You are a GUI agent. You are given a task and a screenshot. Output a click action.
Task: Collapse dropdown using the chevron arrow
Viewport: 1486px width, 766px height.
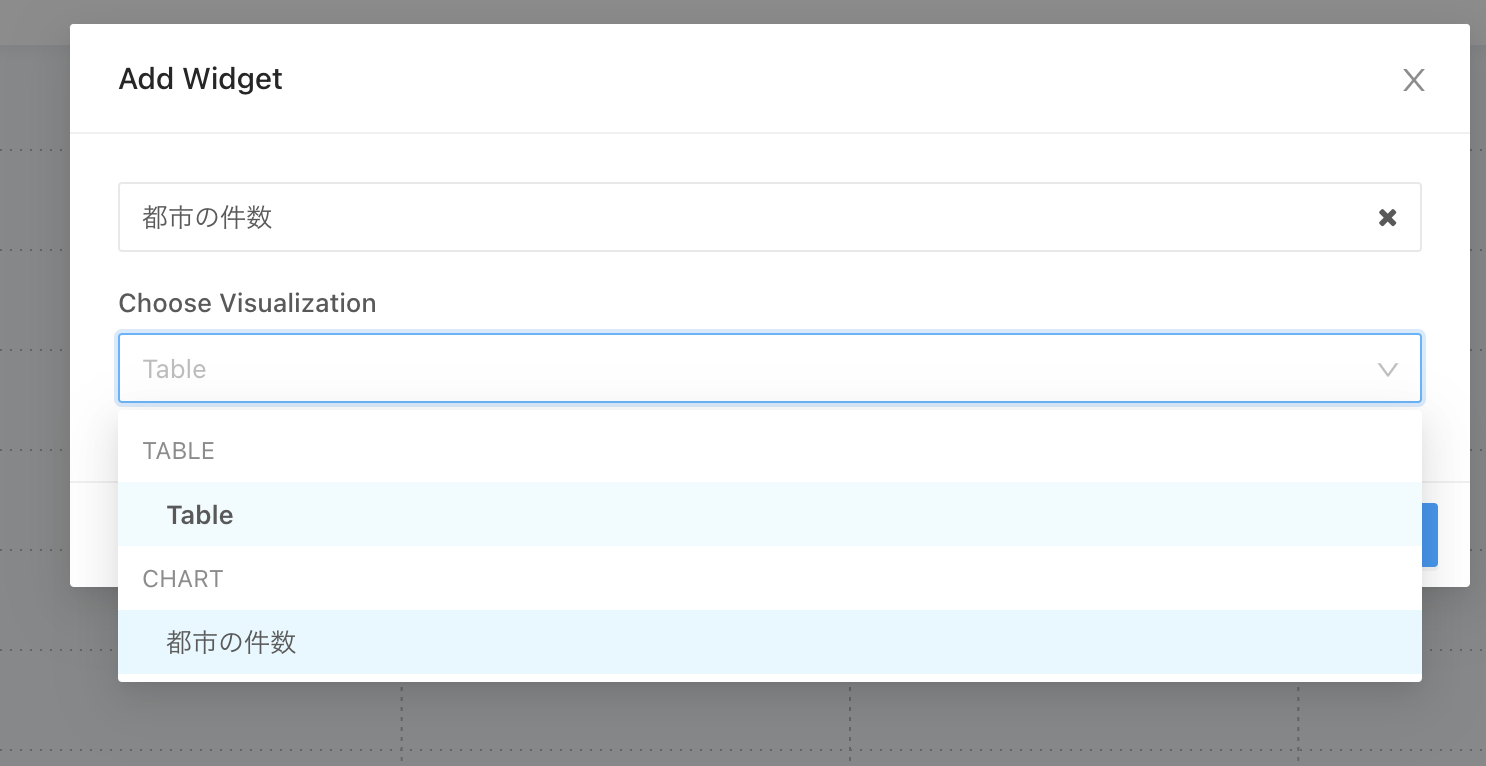pyautogui.click(x=1387, y=369)
